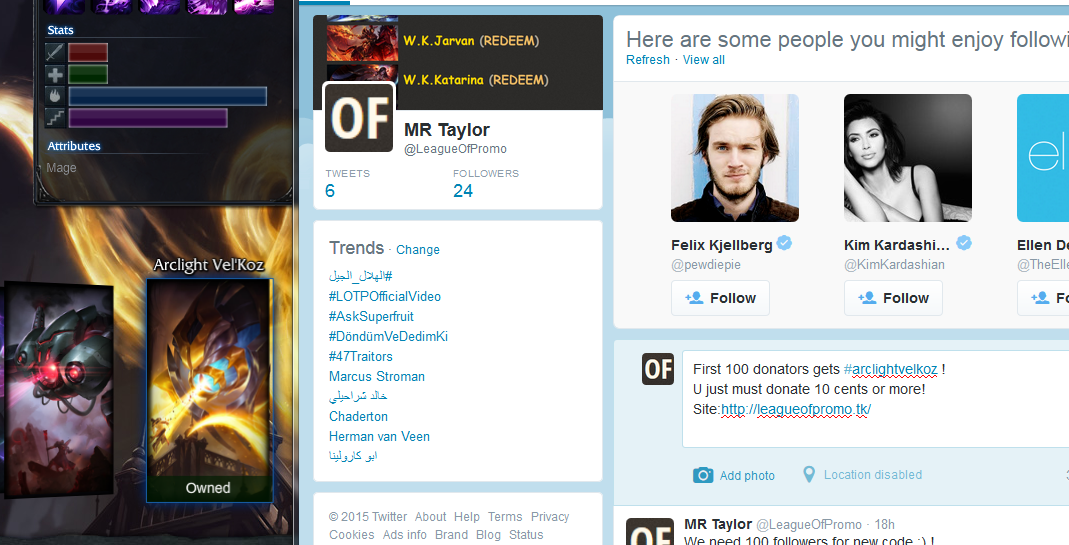
Task: Open the #DöndümVeDedimKi trend
Action: pyautogui.click(x=388, y=336)
